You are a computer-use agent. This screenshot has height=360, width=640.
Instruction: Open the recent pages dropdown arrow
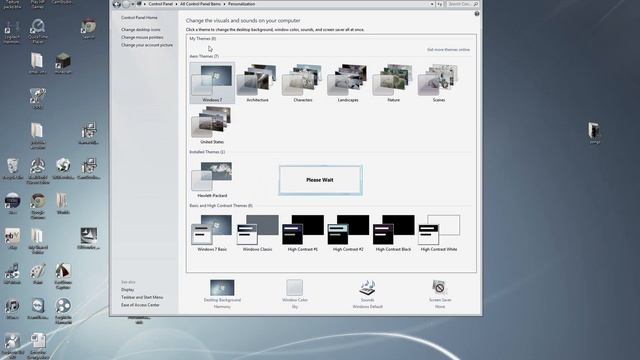click(x=133, y=4)
